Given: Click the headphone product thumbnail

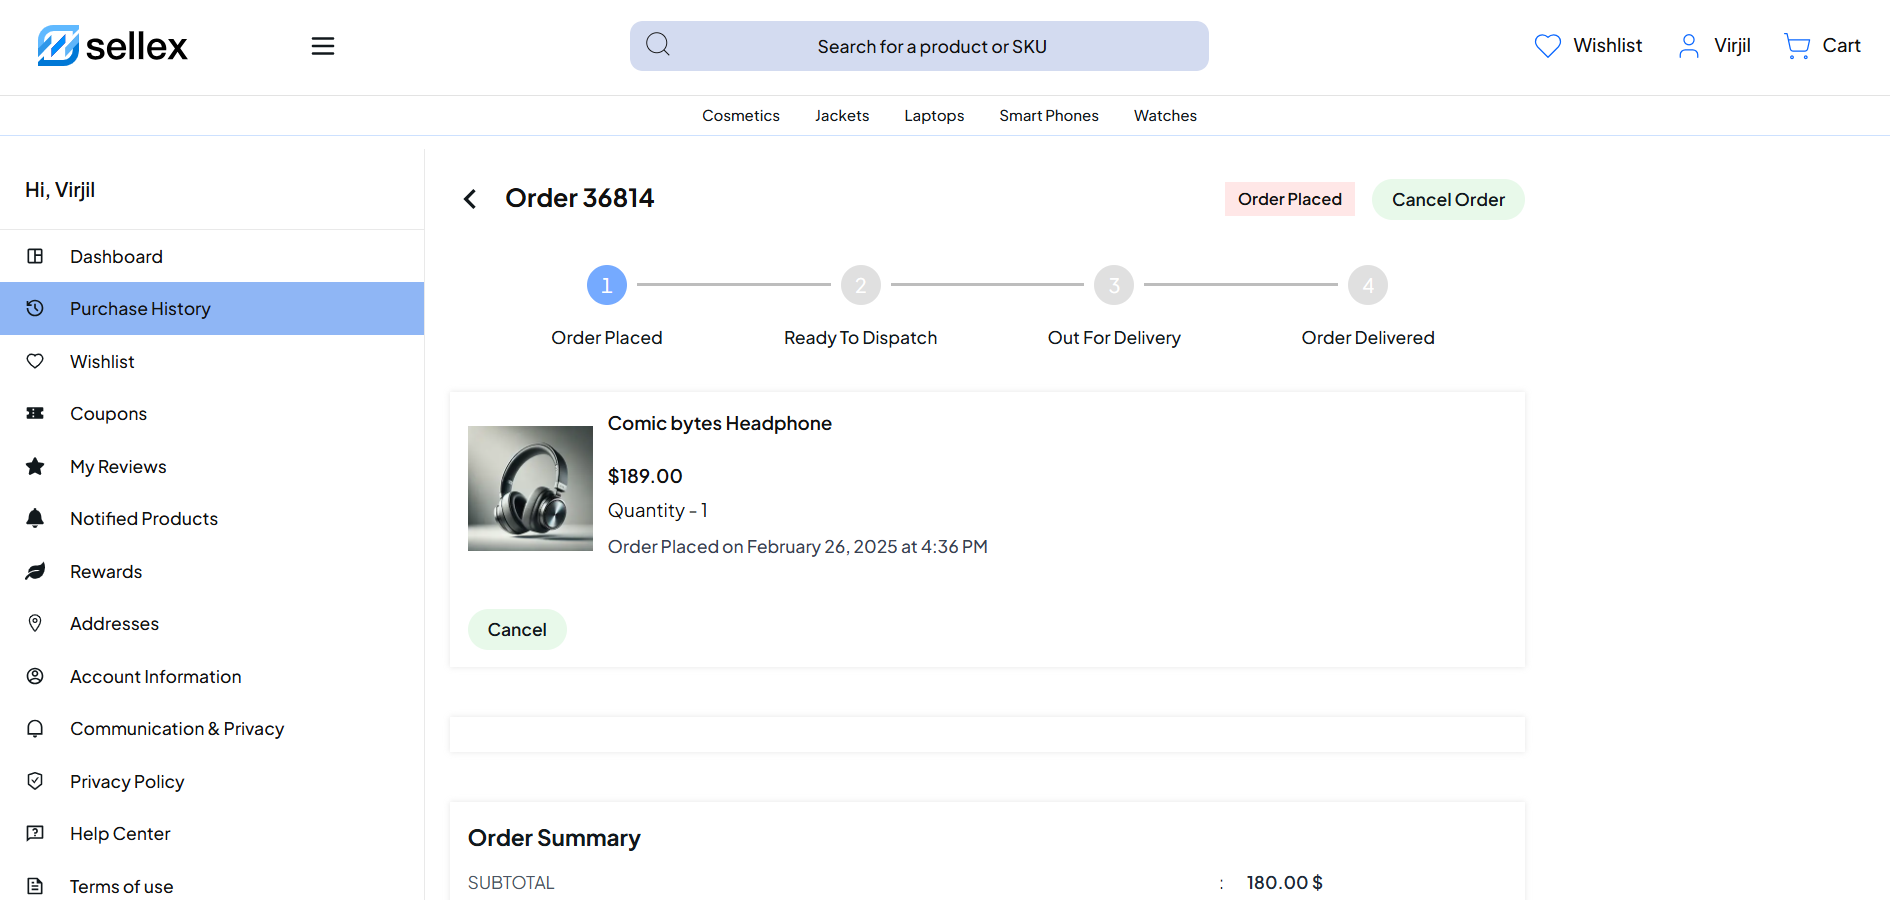Looking at the screenshot, I should coord(530,488).
